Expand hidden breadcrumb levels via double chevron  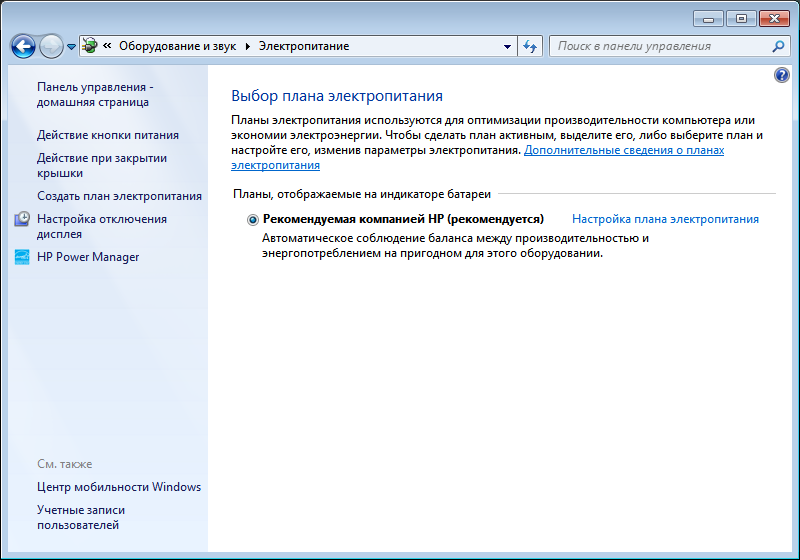coord(107,46)
